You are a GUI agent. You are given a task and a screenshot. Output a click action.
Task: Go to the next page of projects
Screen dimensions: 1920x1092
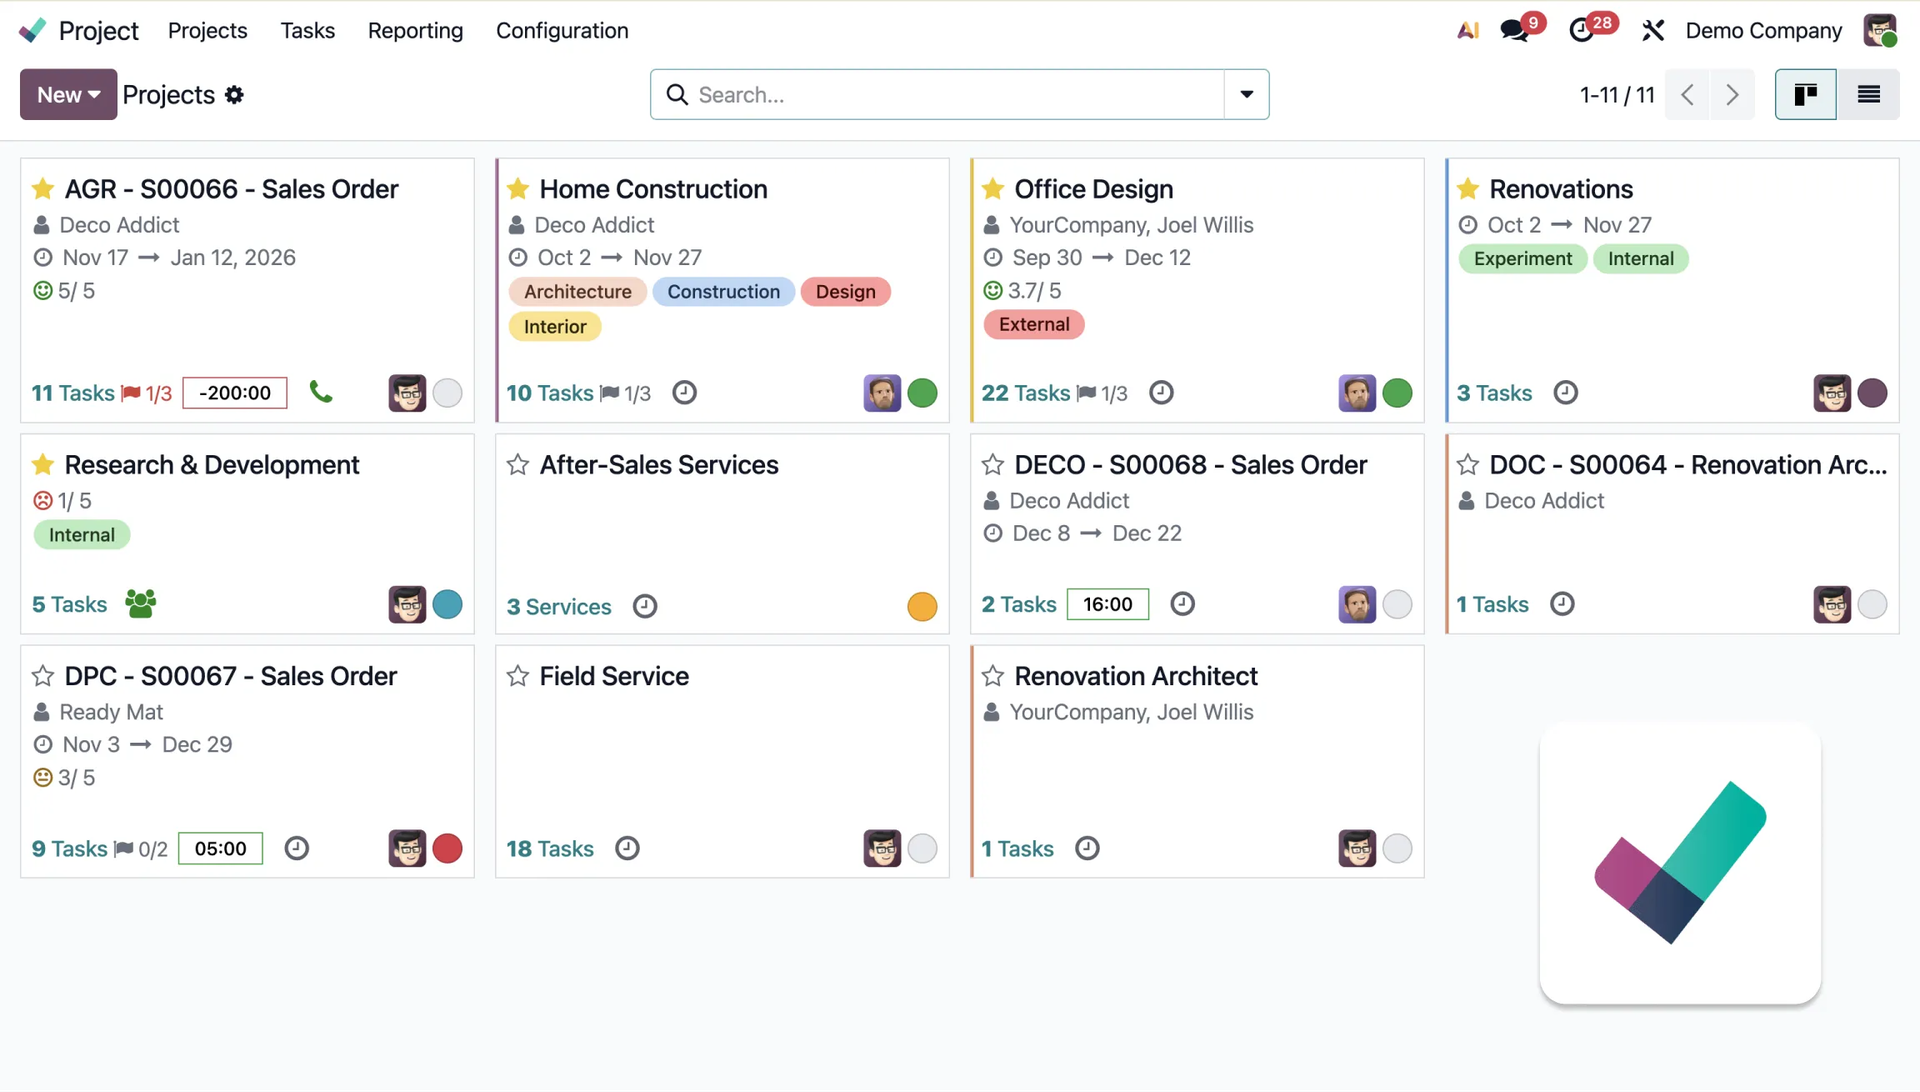tap(1732, 95)
